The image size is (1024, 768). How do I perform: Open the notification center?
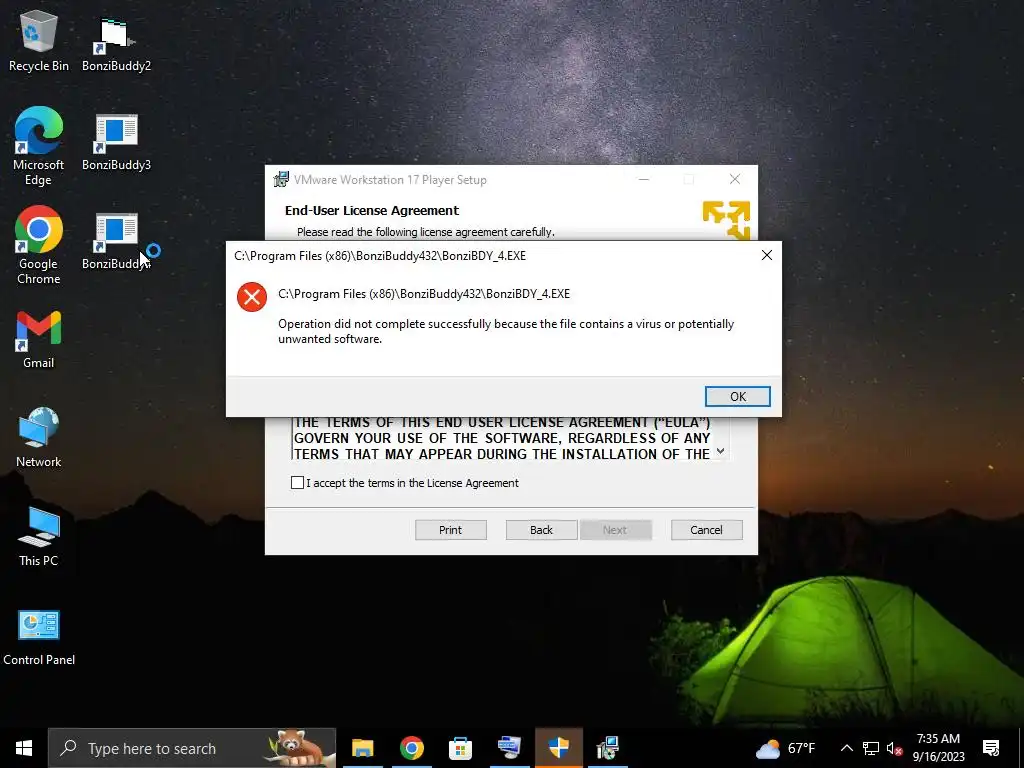coord(991,748)
